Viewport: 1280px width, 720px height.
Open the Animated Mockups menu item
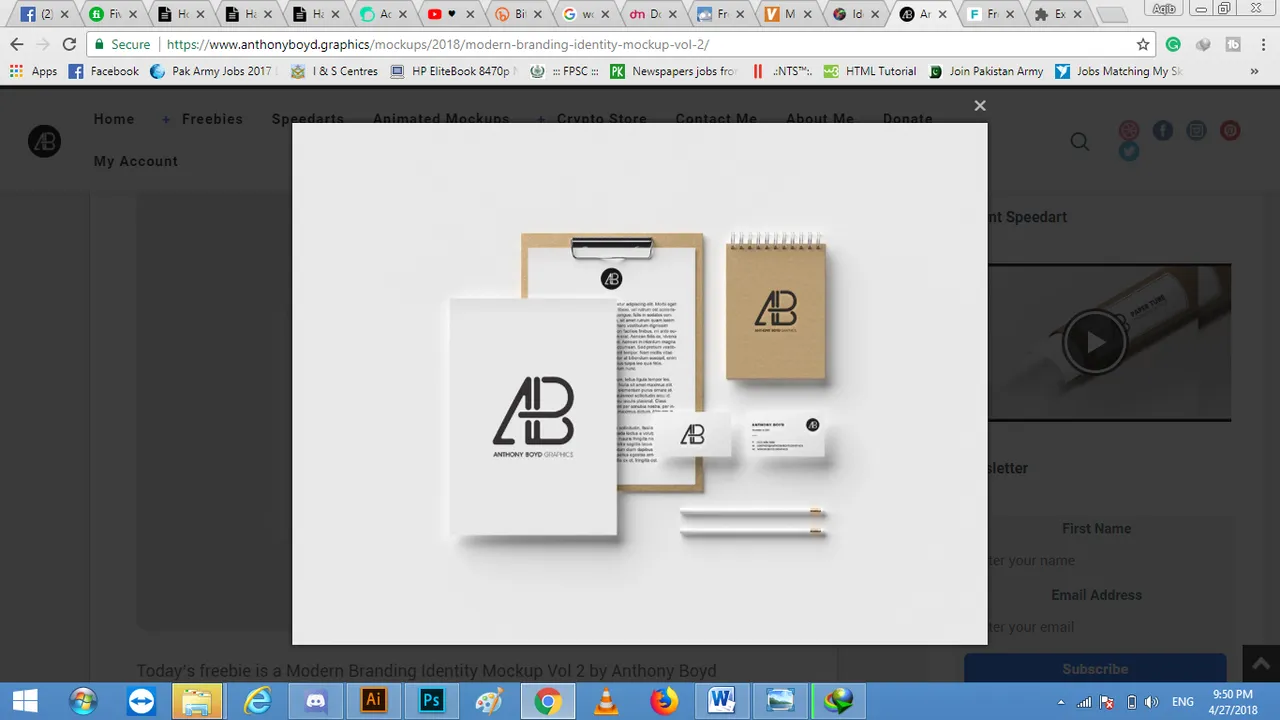click(x=441, y=119)
